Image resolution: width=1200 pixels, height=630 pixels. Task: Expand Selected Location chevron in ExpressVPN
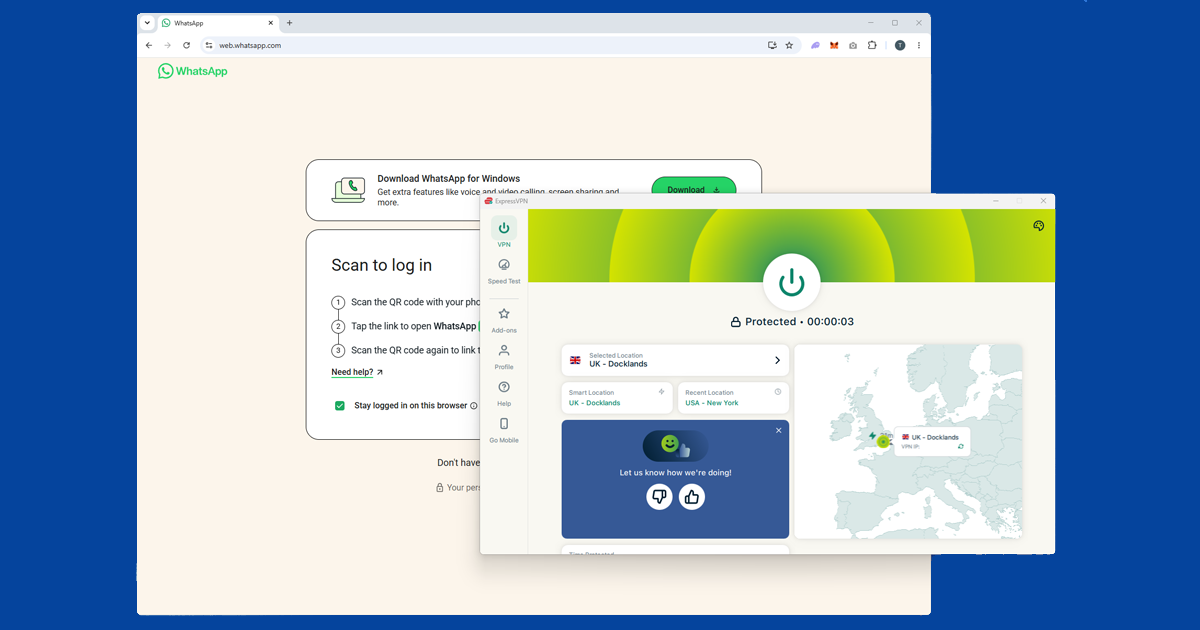click(x=777, y=360)
